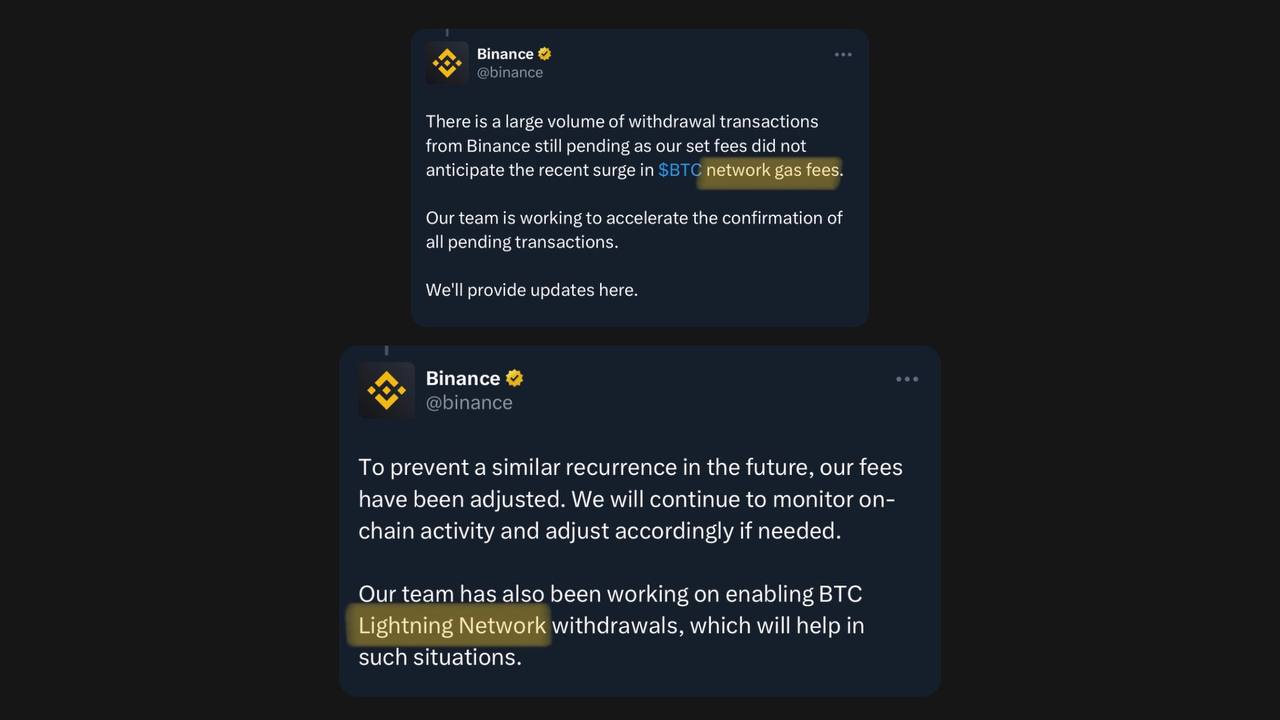Viewport: 1280px width, 720px height.
Task: Click the "We'll provide updates here." line
Action: click(531, 290)
